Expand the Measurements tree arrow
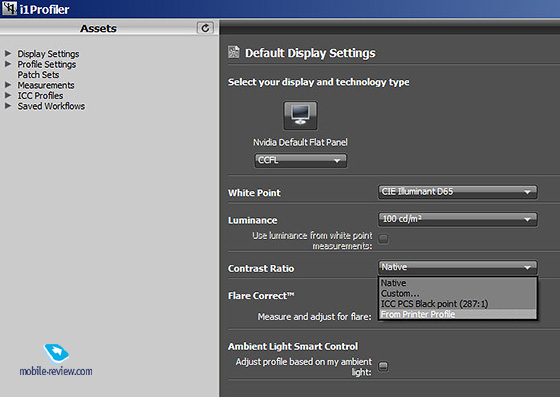The height and width of the screenshot is (397, 560). (x=8, y=85)
